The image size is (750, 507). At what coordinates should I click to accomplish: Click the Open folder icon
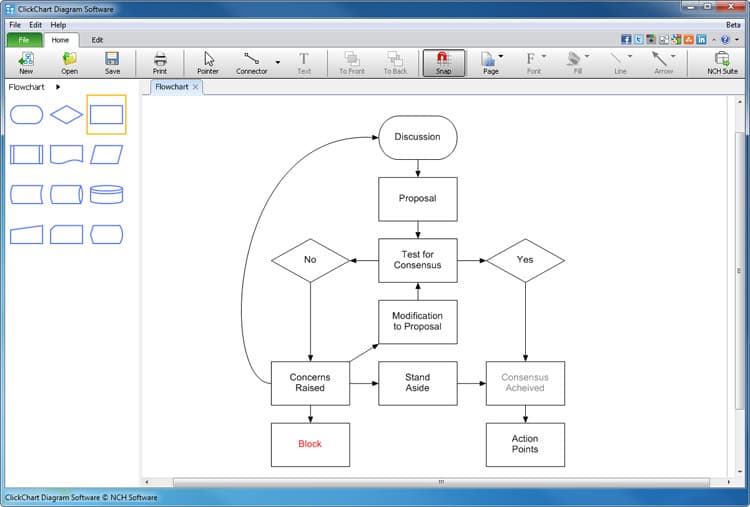[69, 62]
